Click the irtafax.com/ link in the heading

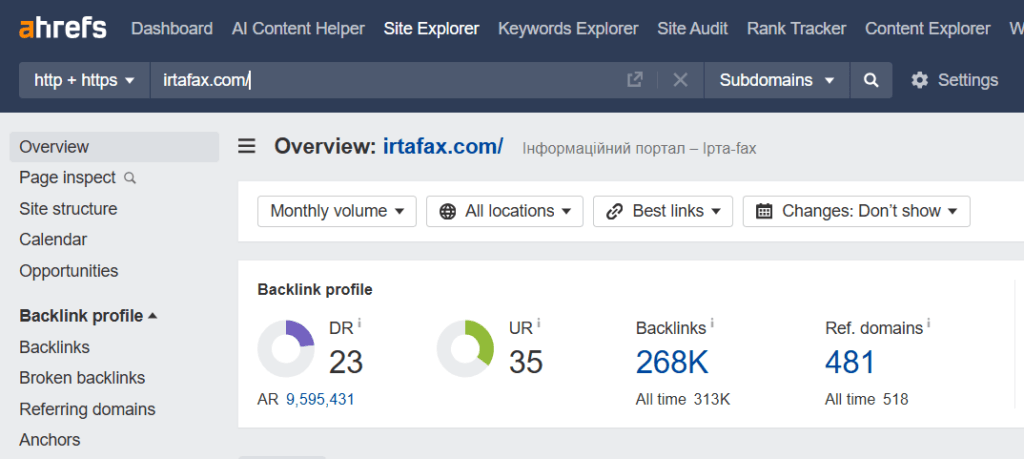point(443,146)
